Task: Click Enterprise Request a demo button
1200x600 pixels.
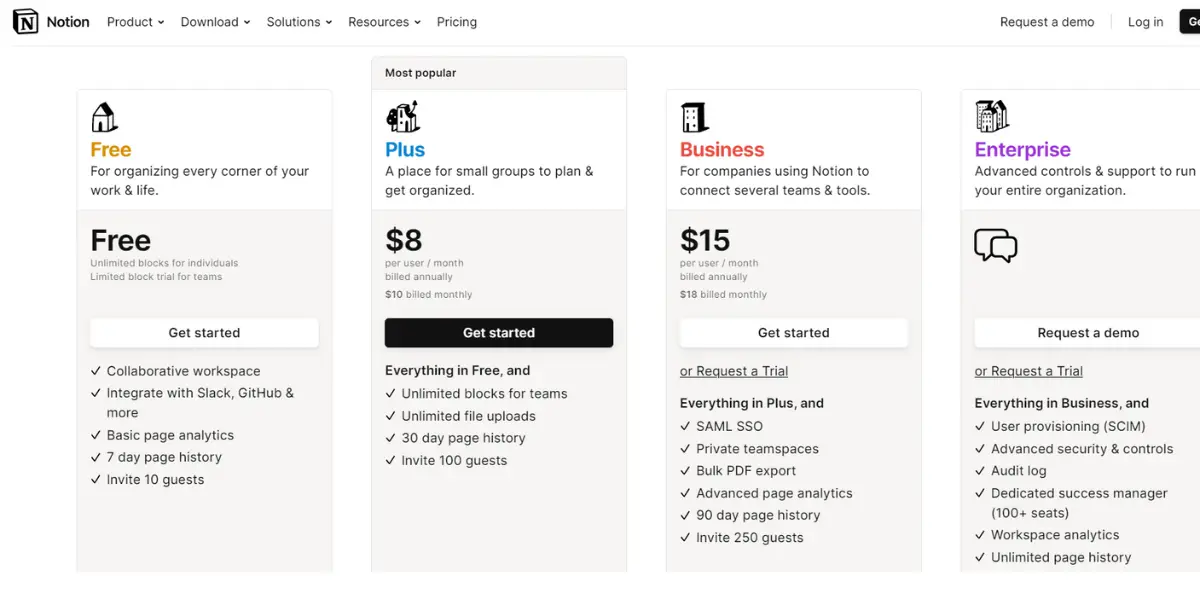Action: click(1088, 333)
